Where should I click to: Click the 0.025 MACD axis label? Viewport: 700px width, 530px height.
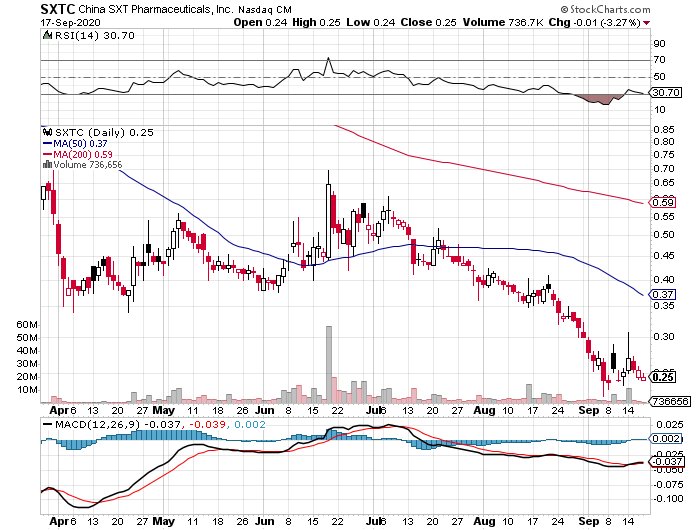(668, 424)
